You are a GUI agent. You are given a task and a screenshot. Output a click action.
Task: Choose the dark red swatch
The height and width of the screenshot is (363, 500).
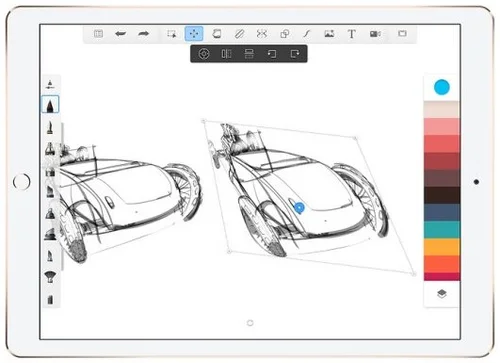pos(442,161)
